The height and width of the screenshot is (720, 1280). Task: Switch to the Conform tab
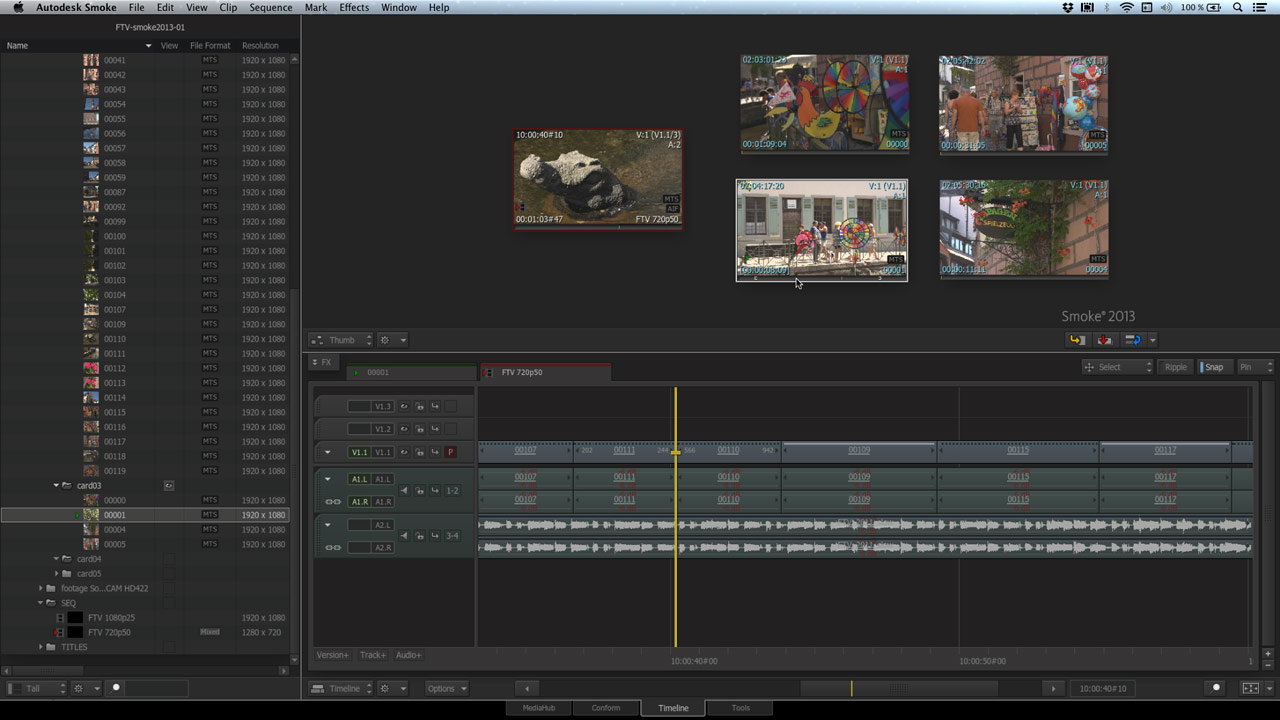coord(606,708)
